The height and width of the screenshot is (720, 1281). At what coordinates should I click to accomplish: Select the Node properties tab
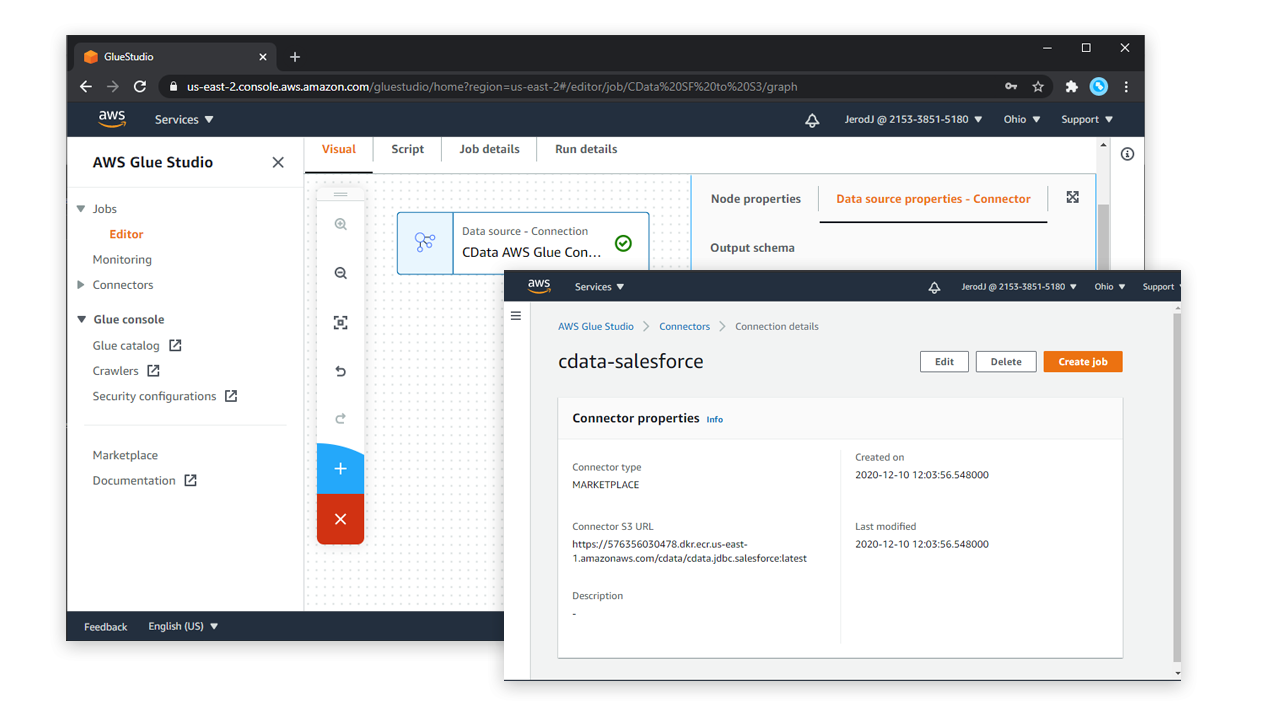point(756,199)
